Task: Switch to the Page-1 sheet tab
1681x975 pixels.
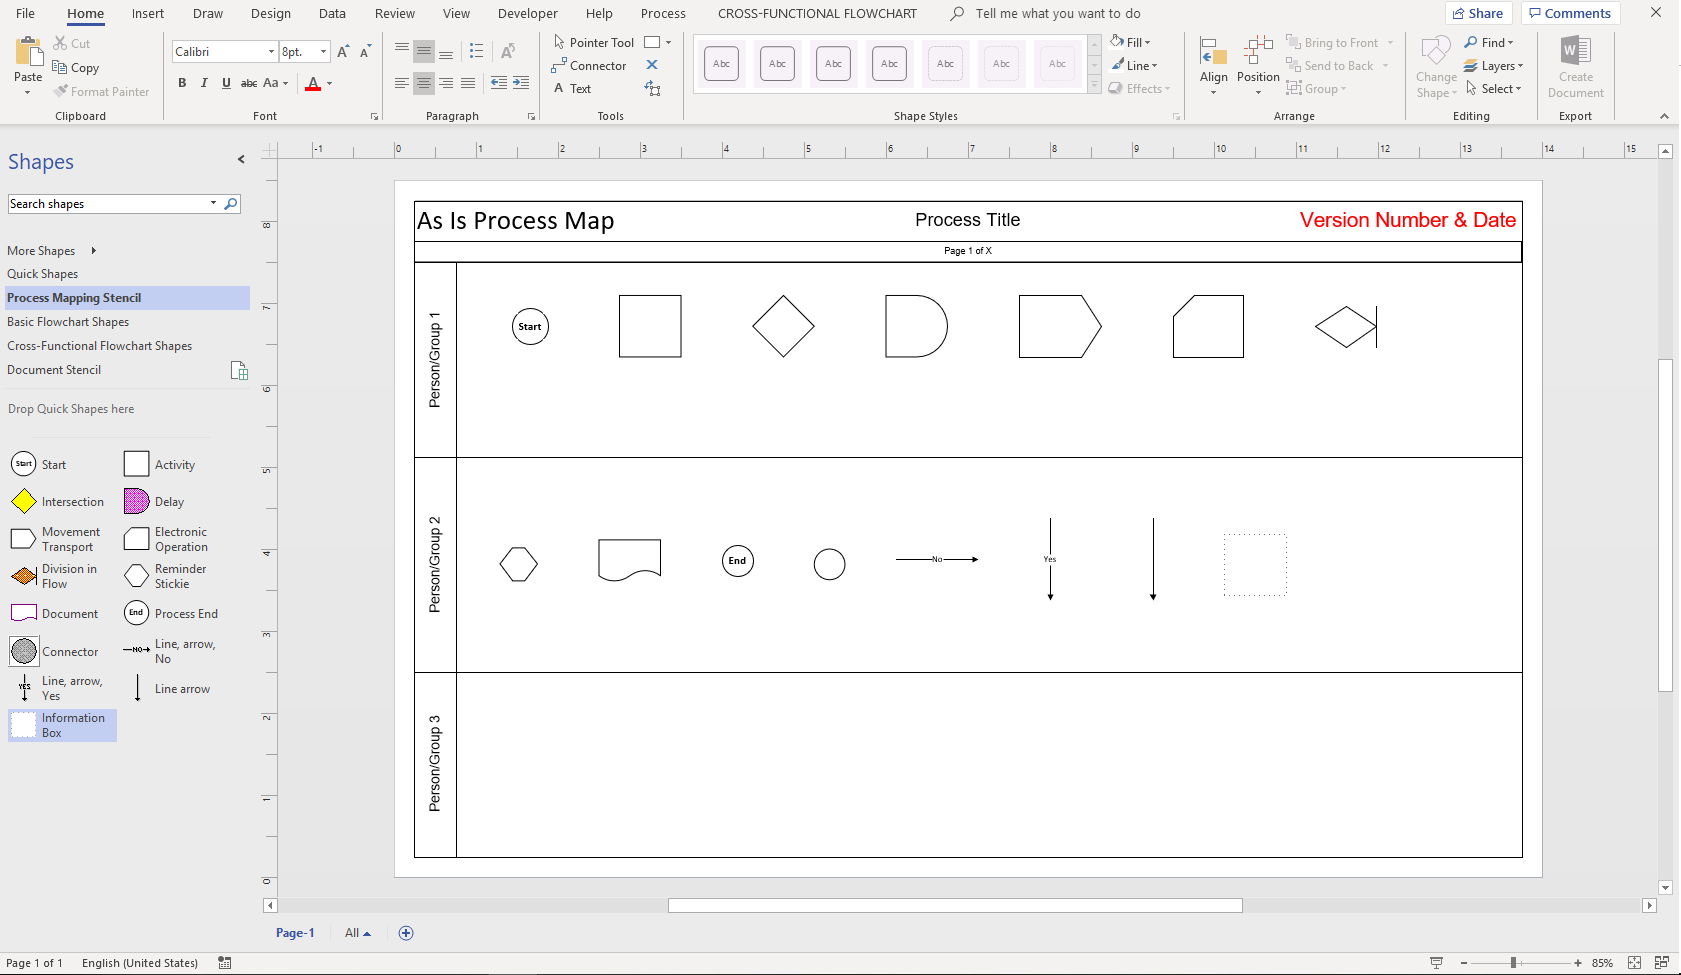Action: click(x=295, y=933)
